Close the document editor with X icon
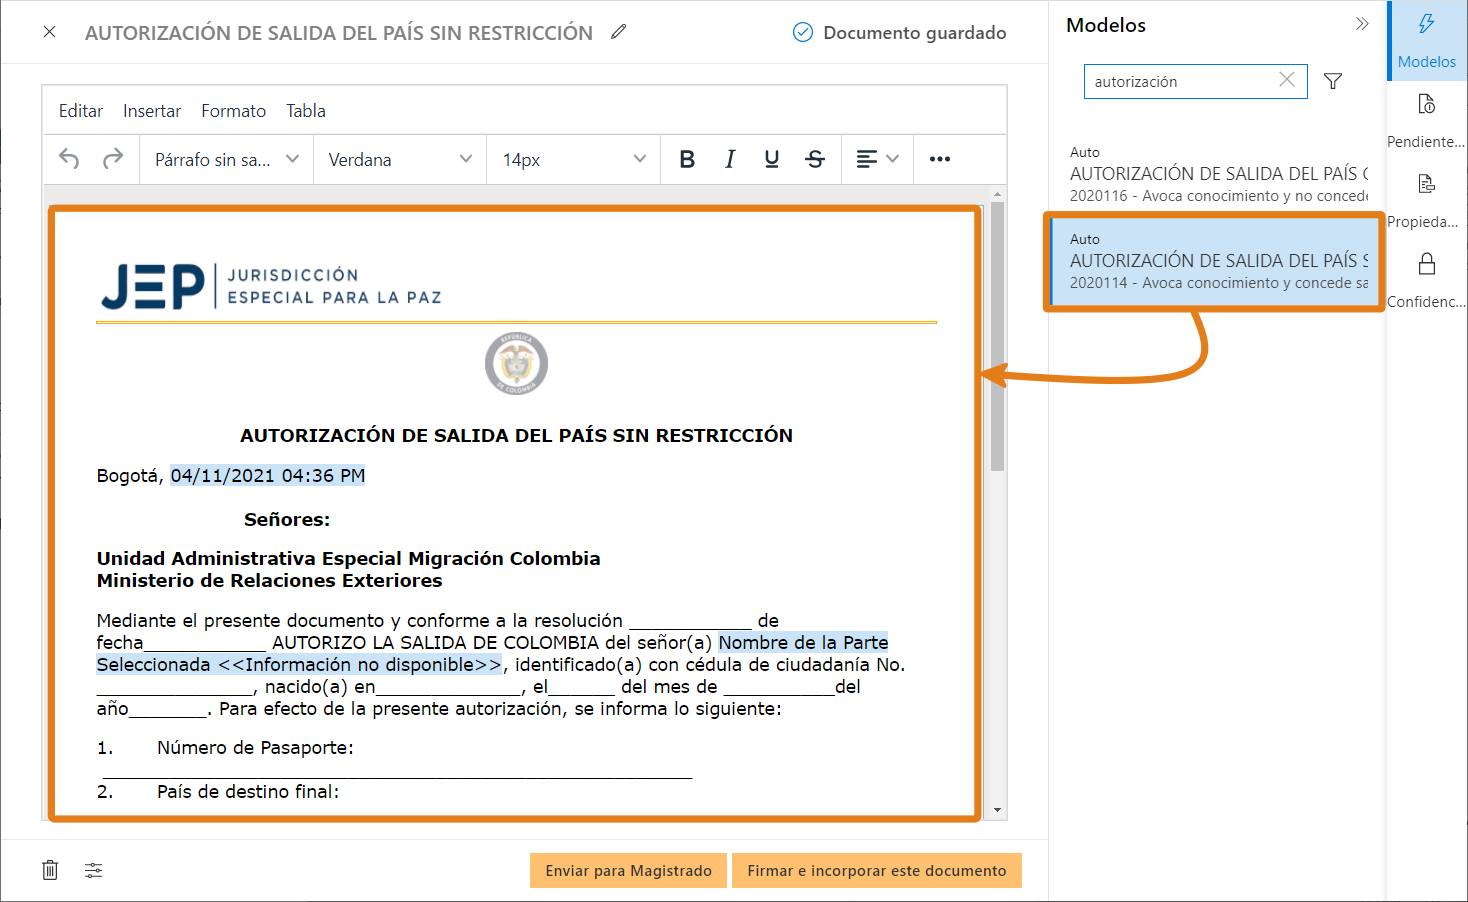Viewport: 1468px width, 902px height. click(x=49, y=32)
